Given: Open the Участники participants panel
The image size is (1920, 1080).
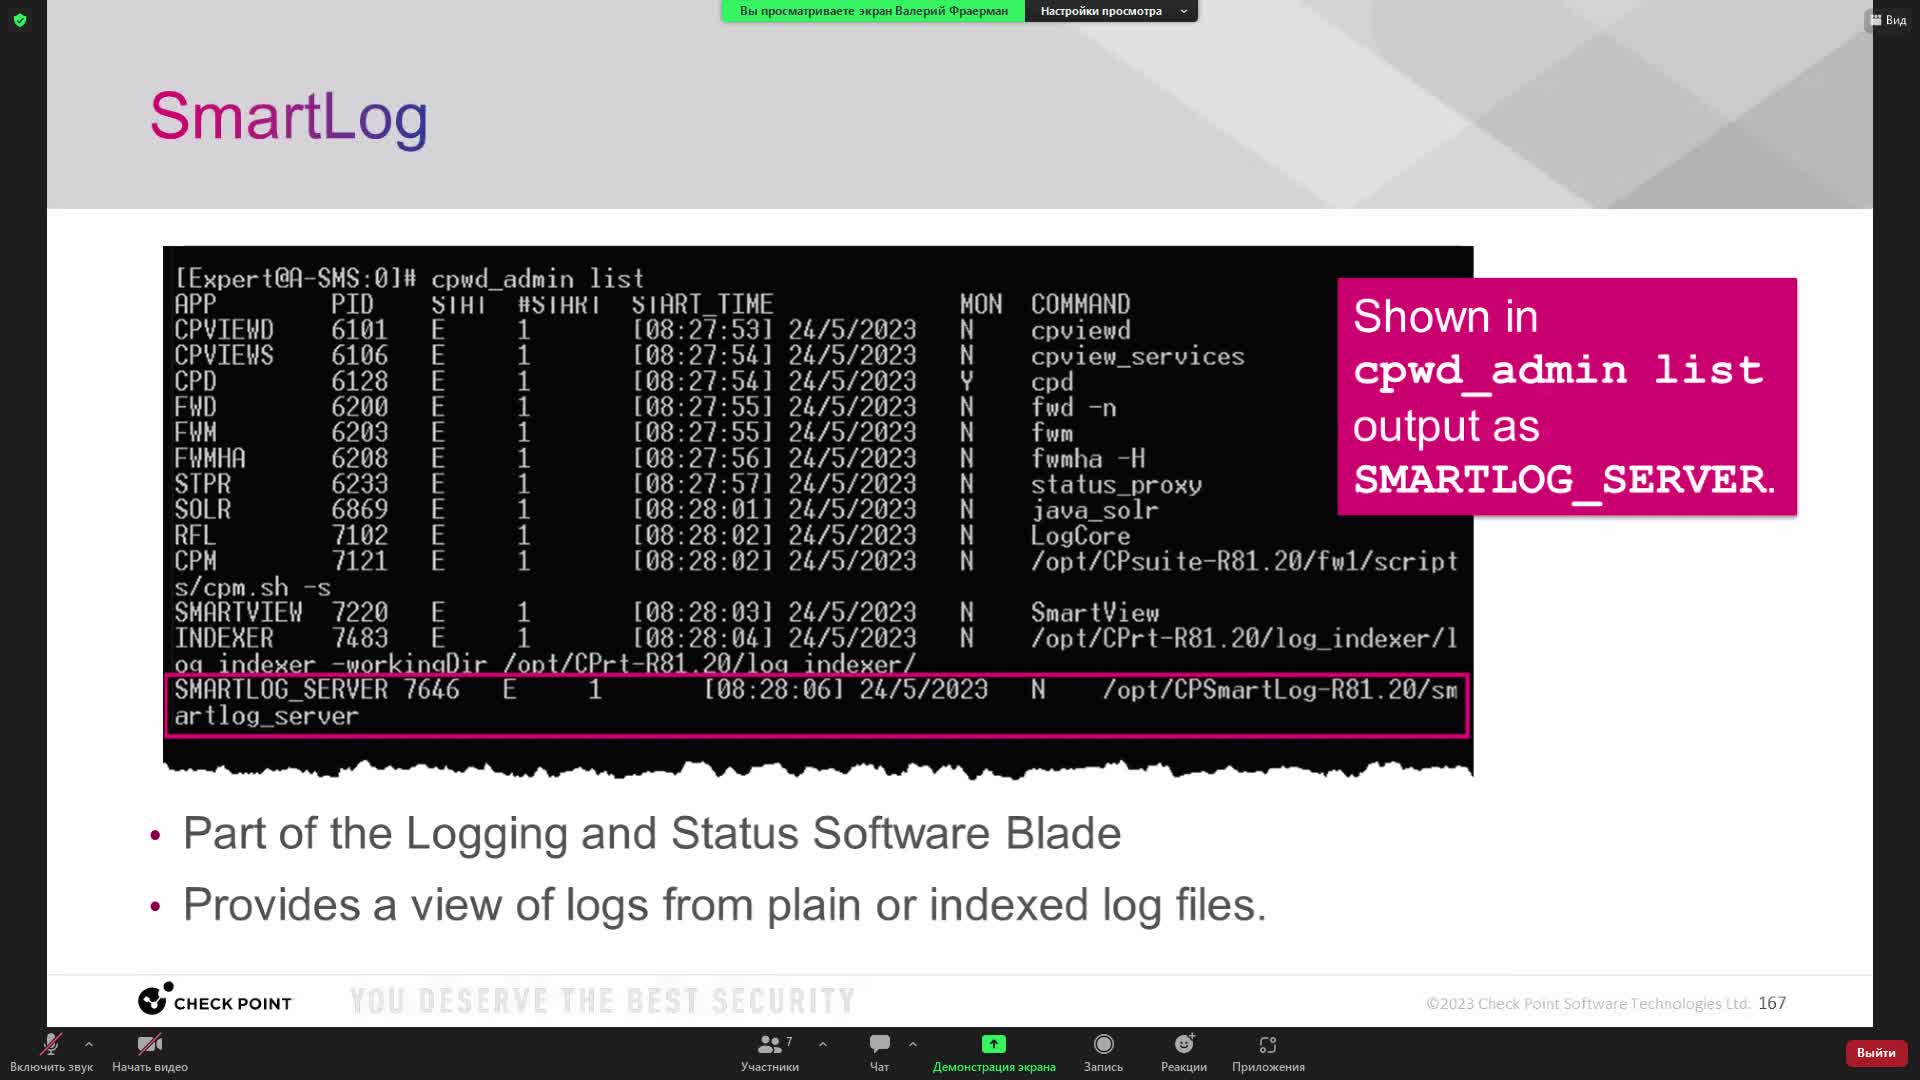Looking at the screenshot, I should (769, 1052).
